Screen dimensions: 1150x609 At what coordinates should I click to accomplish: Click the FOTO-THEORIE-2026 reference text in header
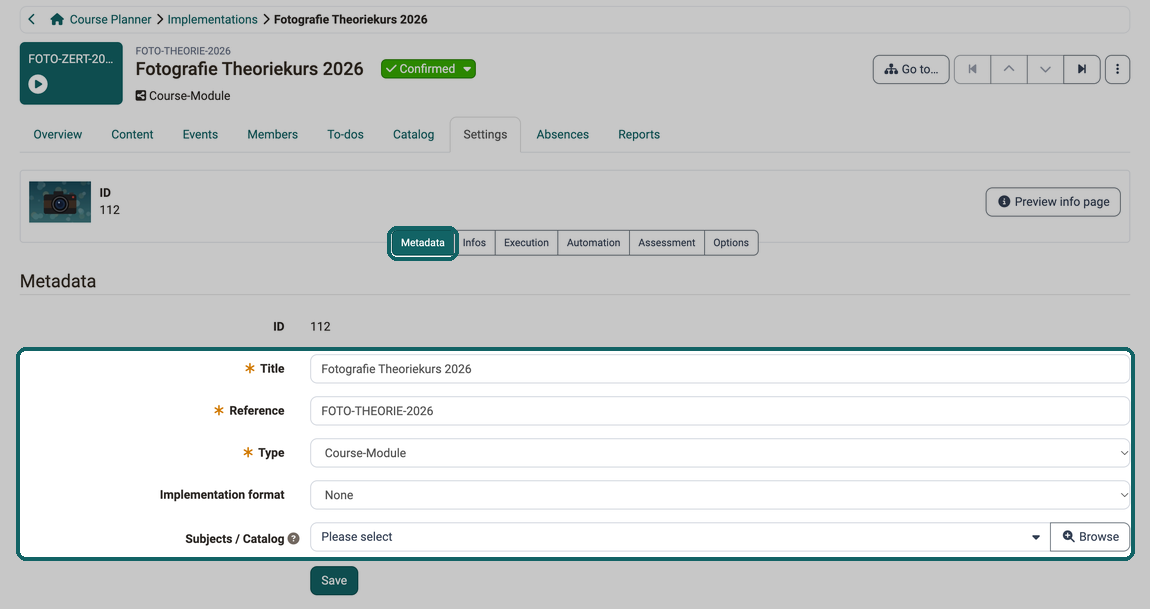click(183, 51)
